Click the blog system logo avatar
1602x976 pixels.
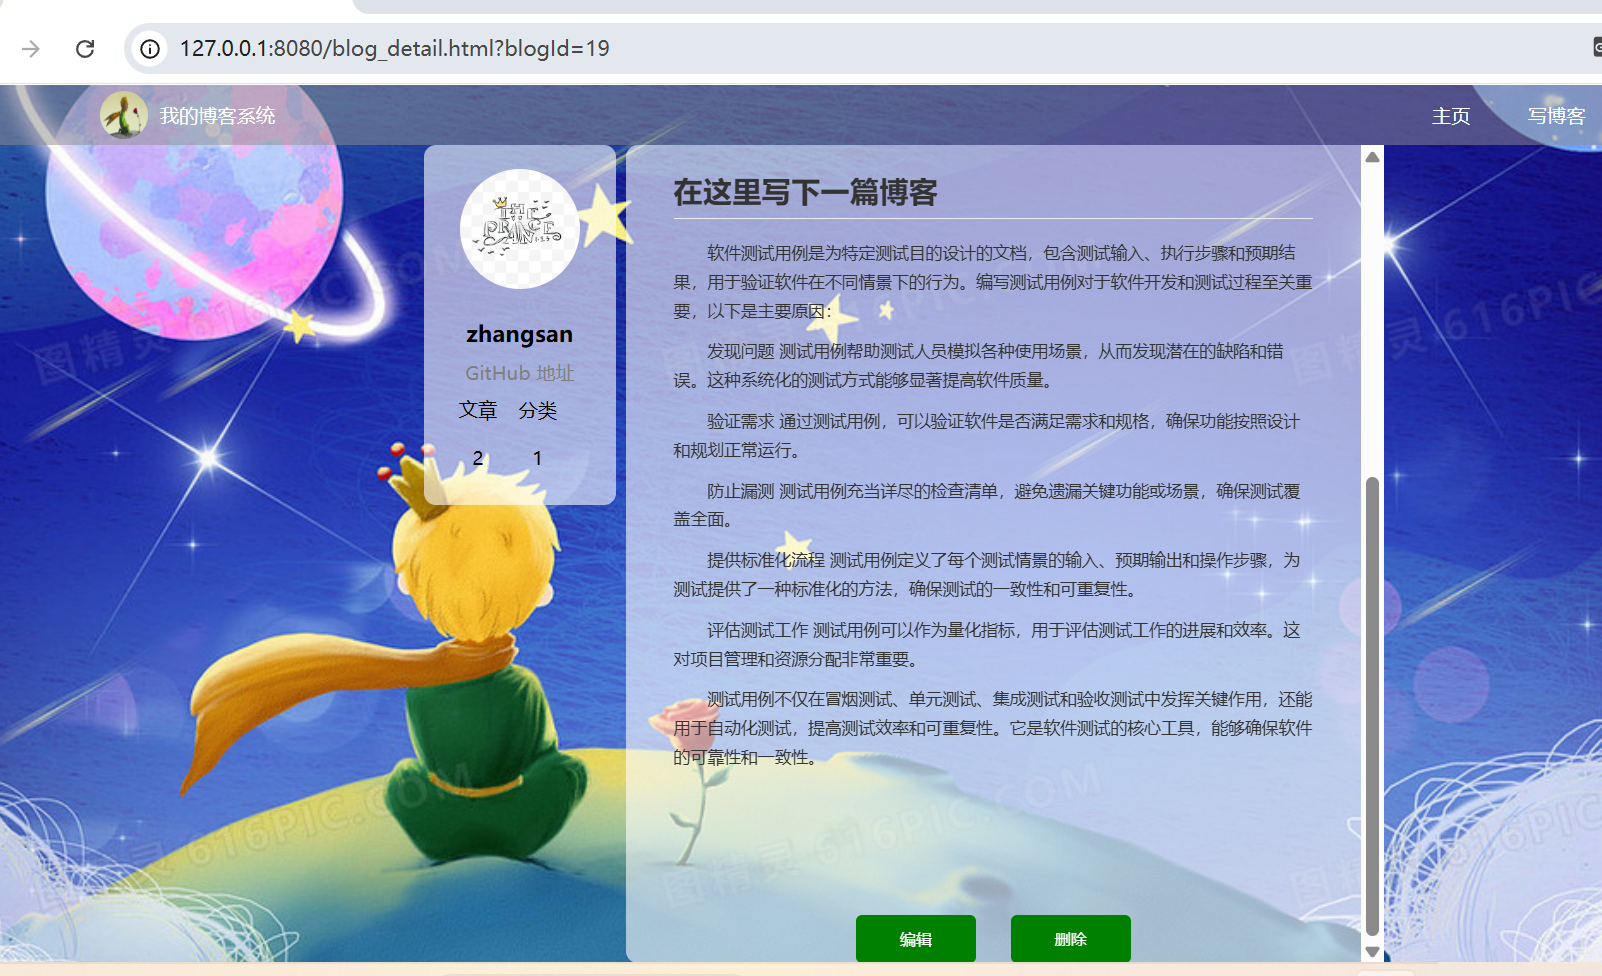coord(124,115)
